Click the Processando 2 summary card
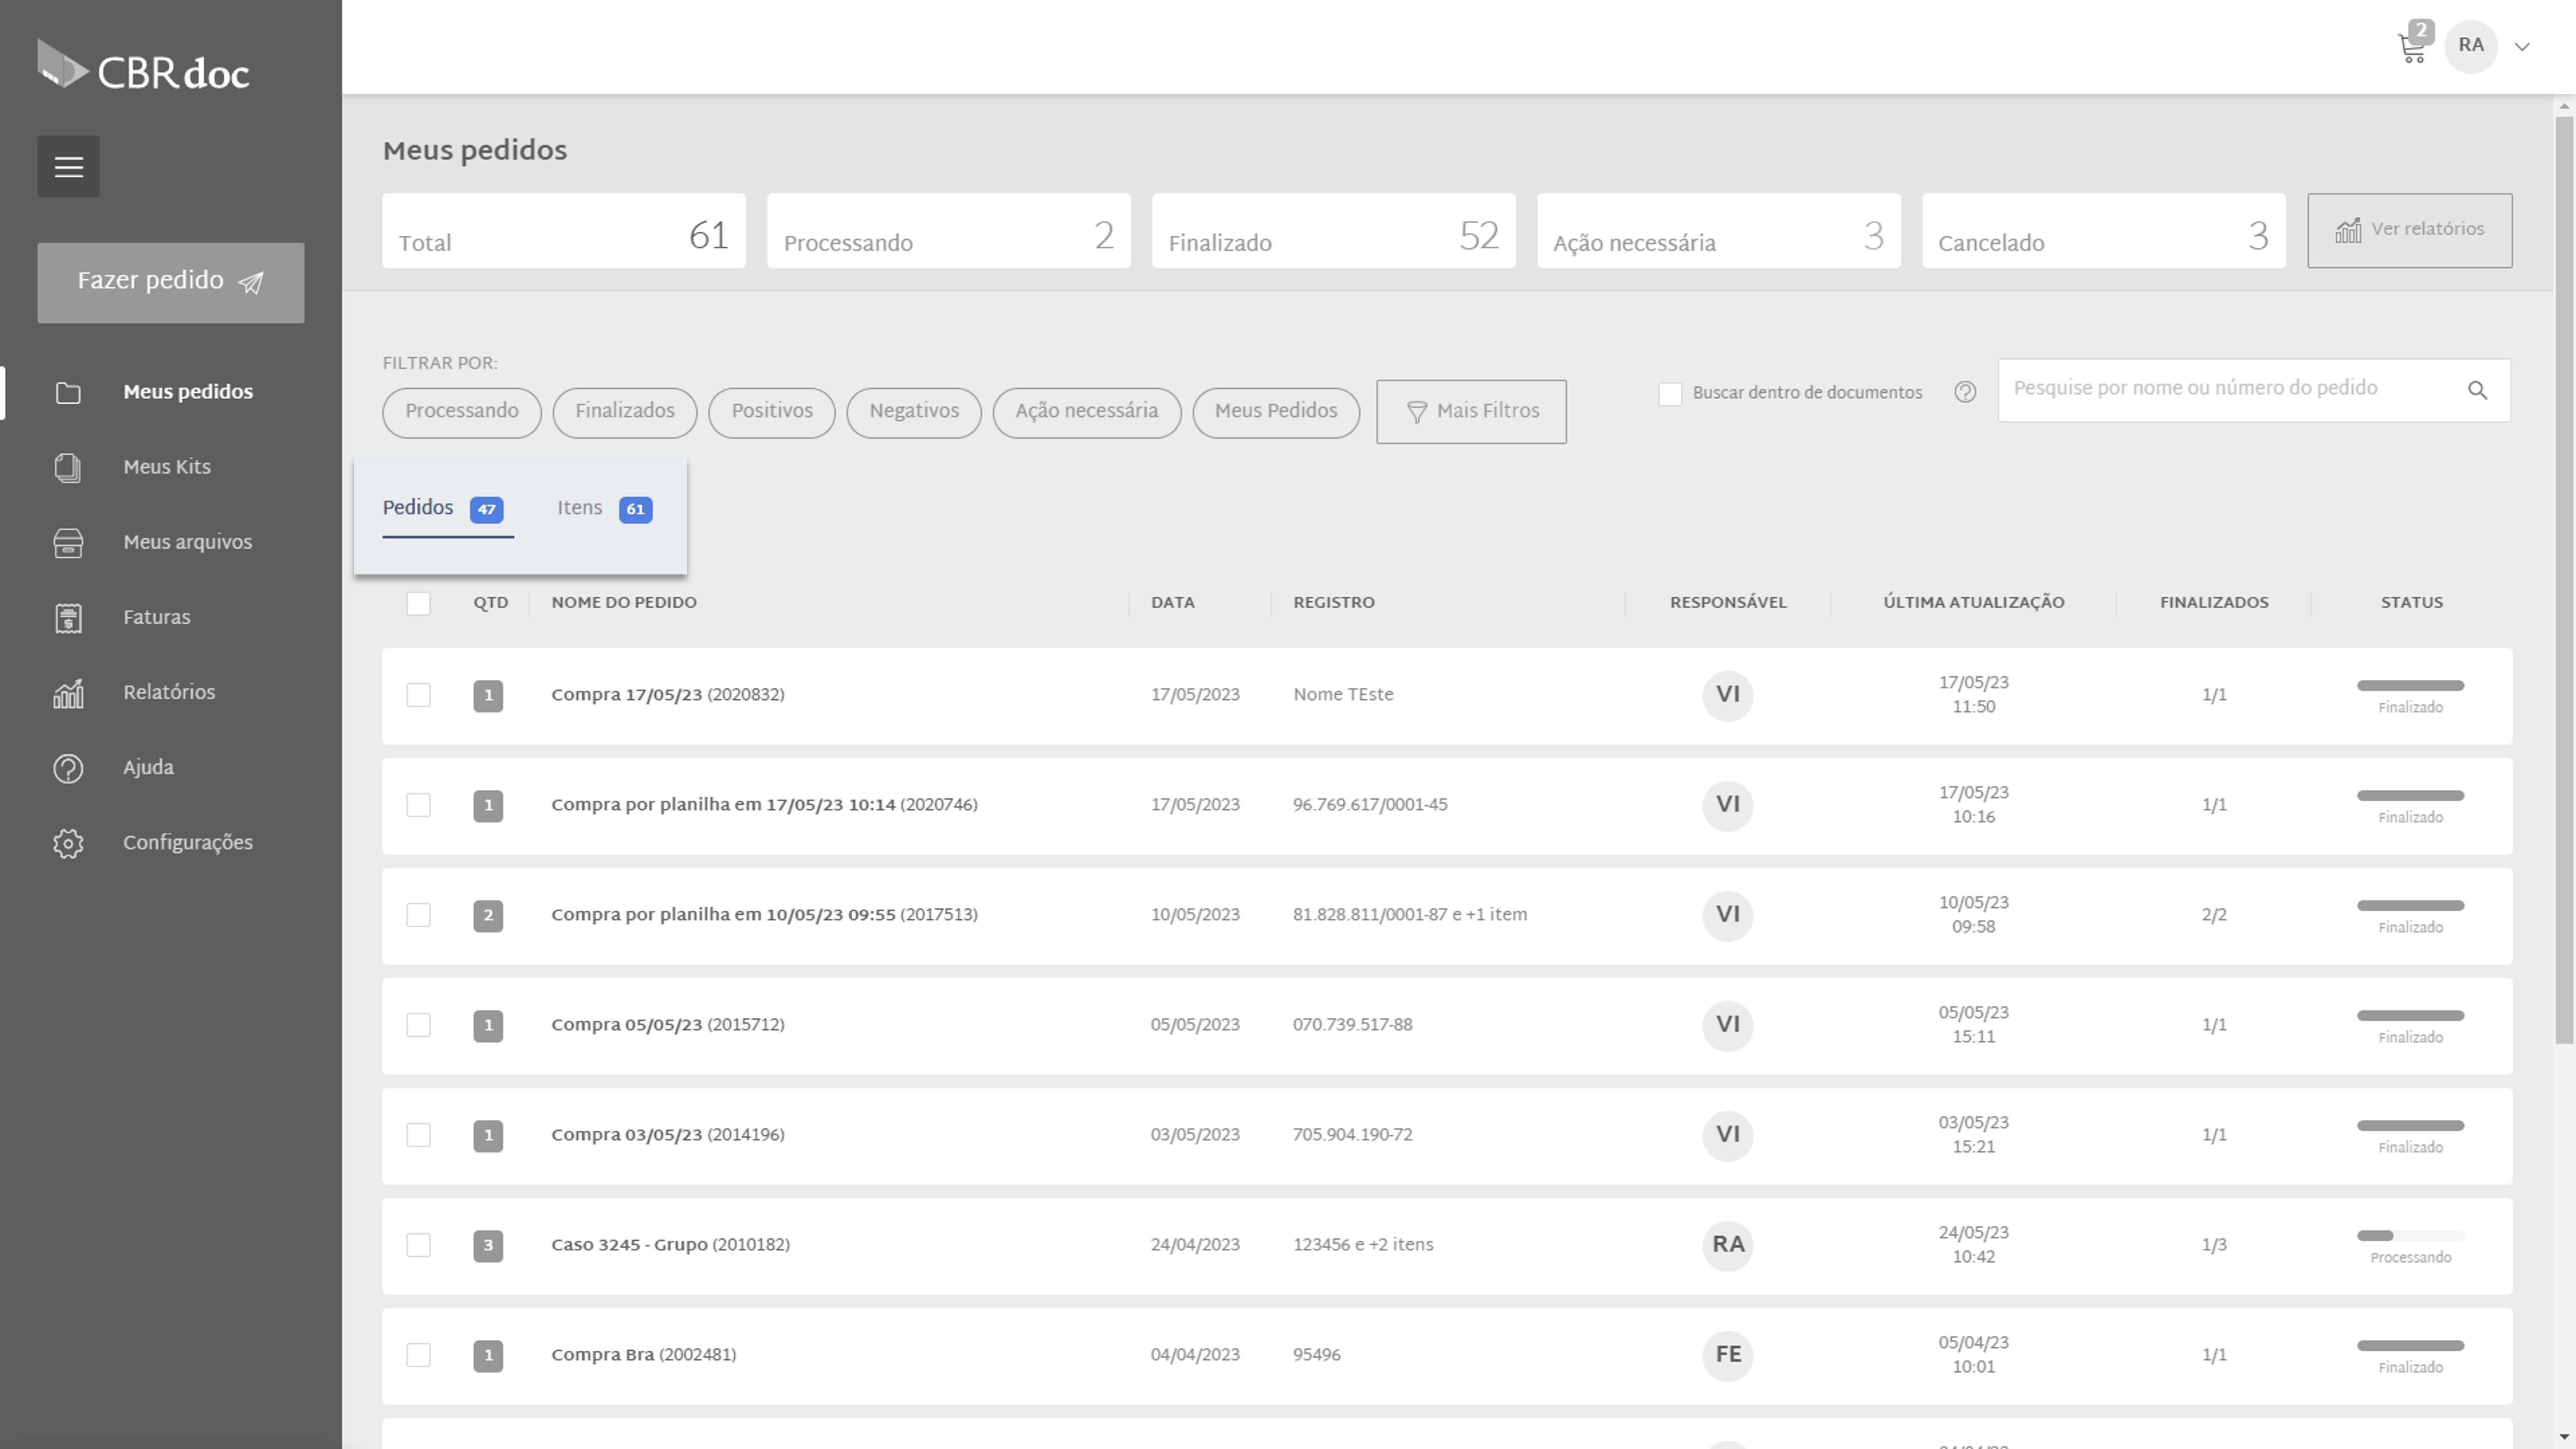The width and height of the screenshot is (2576, 1449). point(948,231)
